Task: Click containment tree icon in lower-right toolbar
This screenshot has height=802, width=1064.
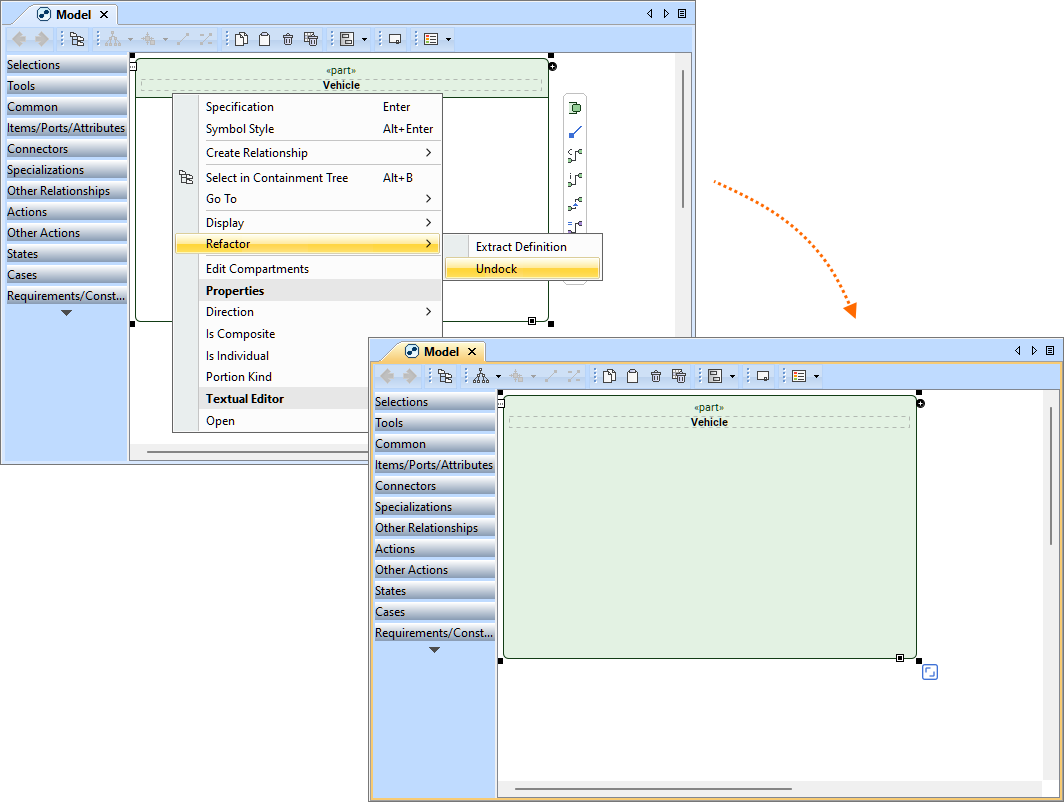Action: point(445,376)
